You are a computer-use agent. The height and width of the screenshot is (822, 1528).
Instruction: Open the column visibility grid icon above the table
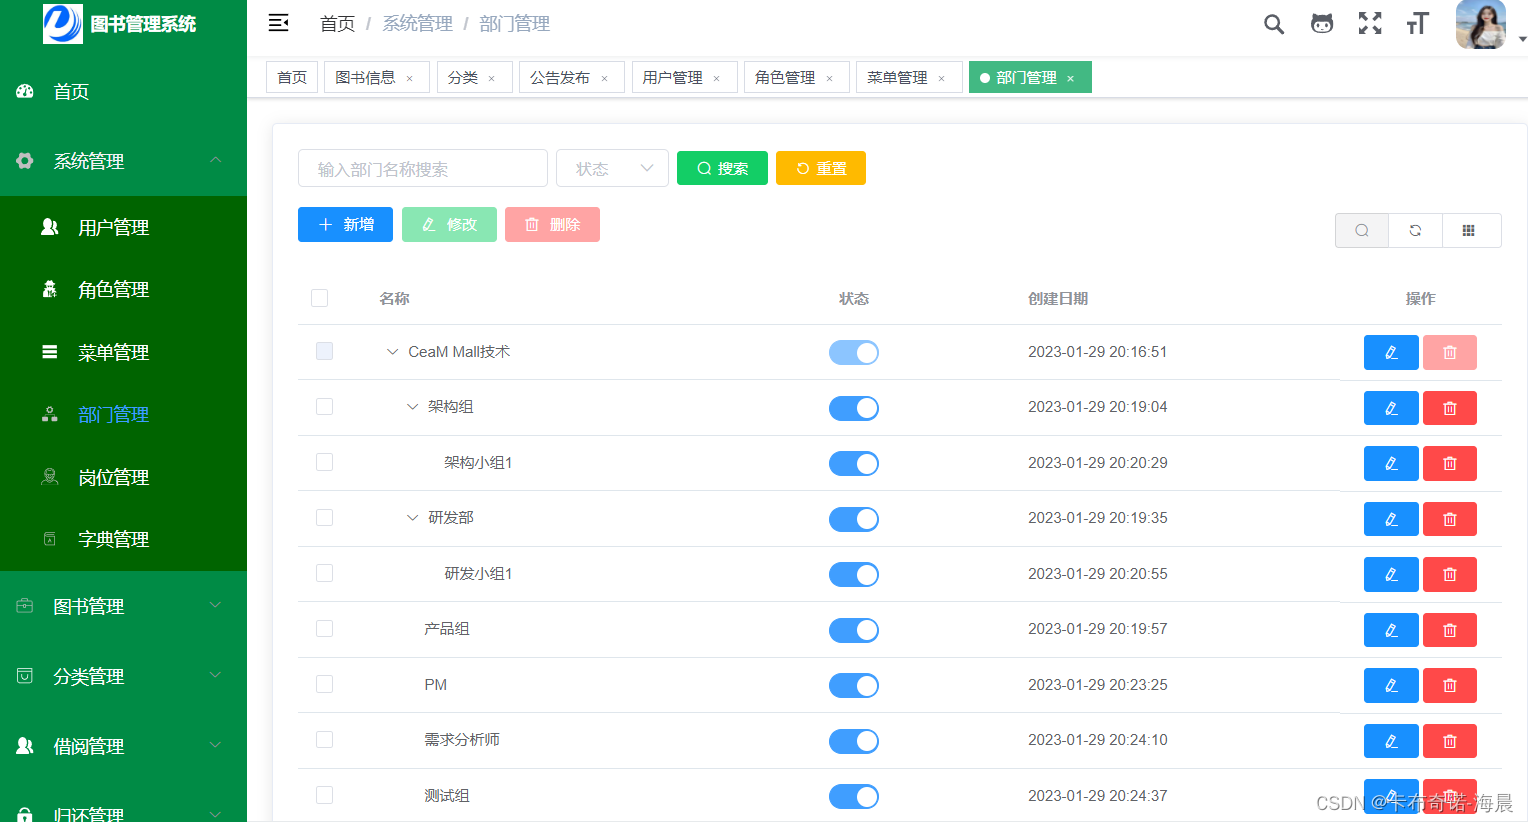[1469, 230]
